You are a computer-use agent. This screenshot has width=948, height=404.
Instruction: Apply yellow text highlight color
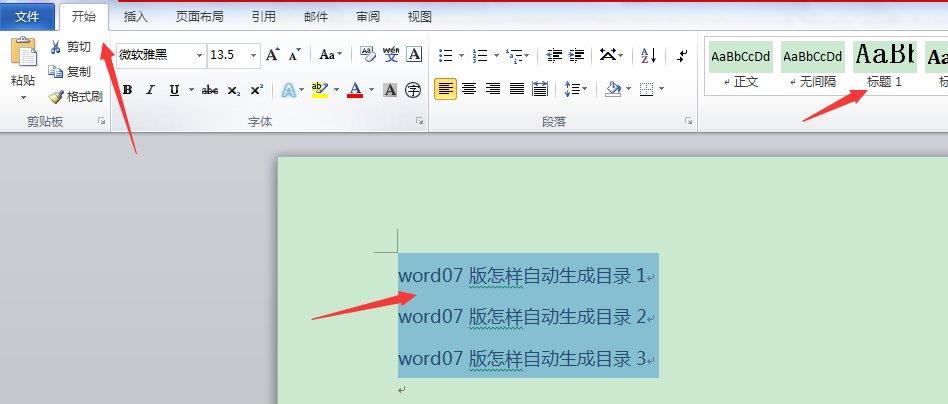click(x=320, y=90)
